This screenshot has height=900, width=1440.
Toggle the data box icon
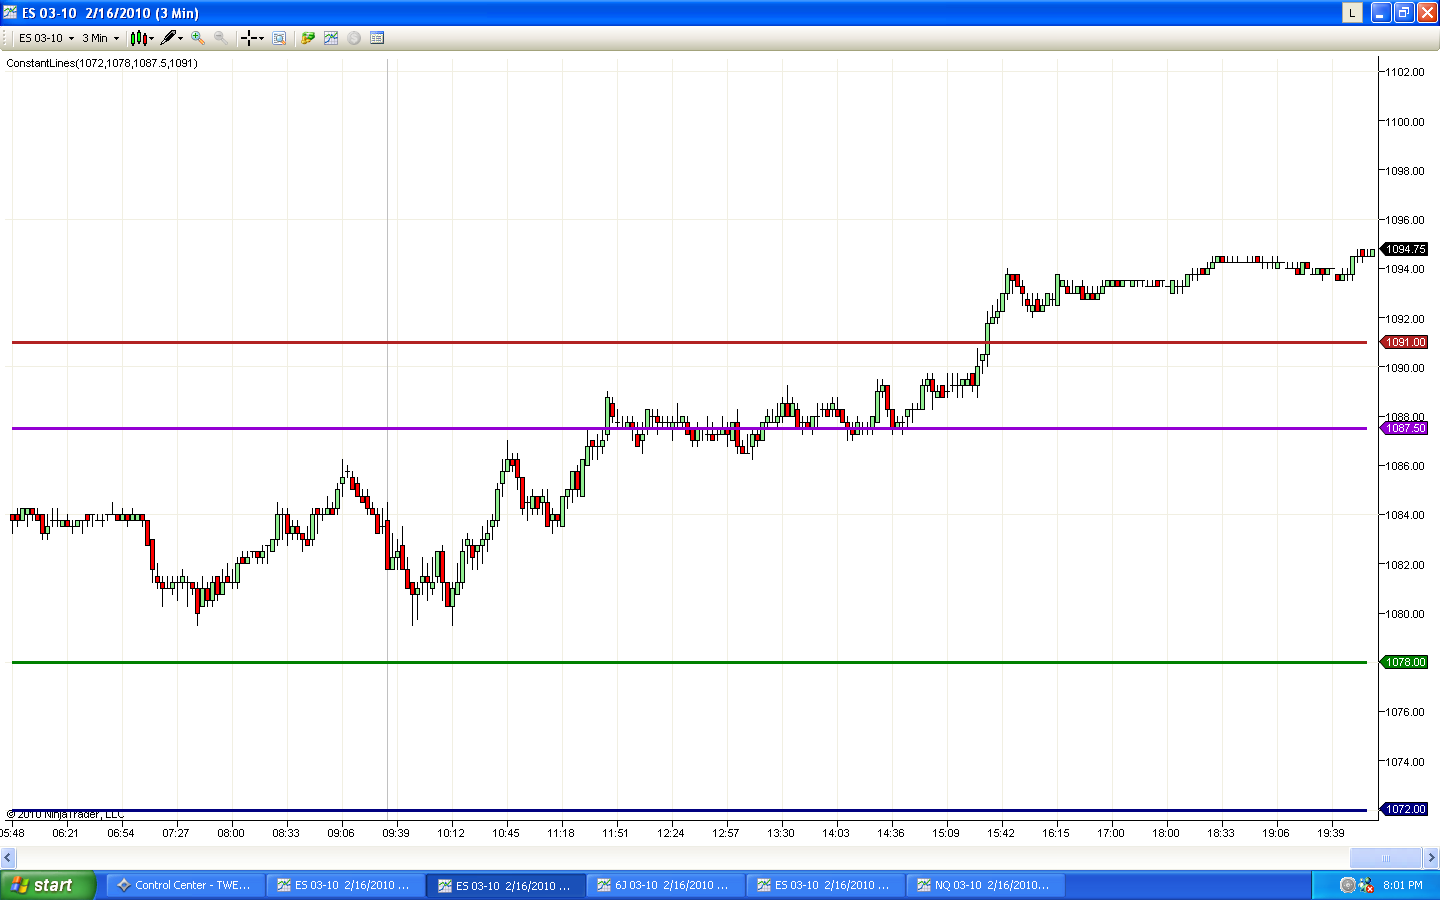(279, 38)
